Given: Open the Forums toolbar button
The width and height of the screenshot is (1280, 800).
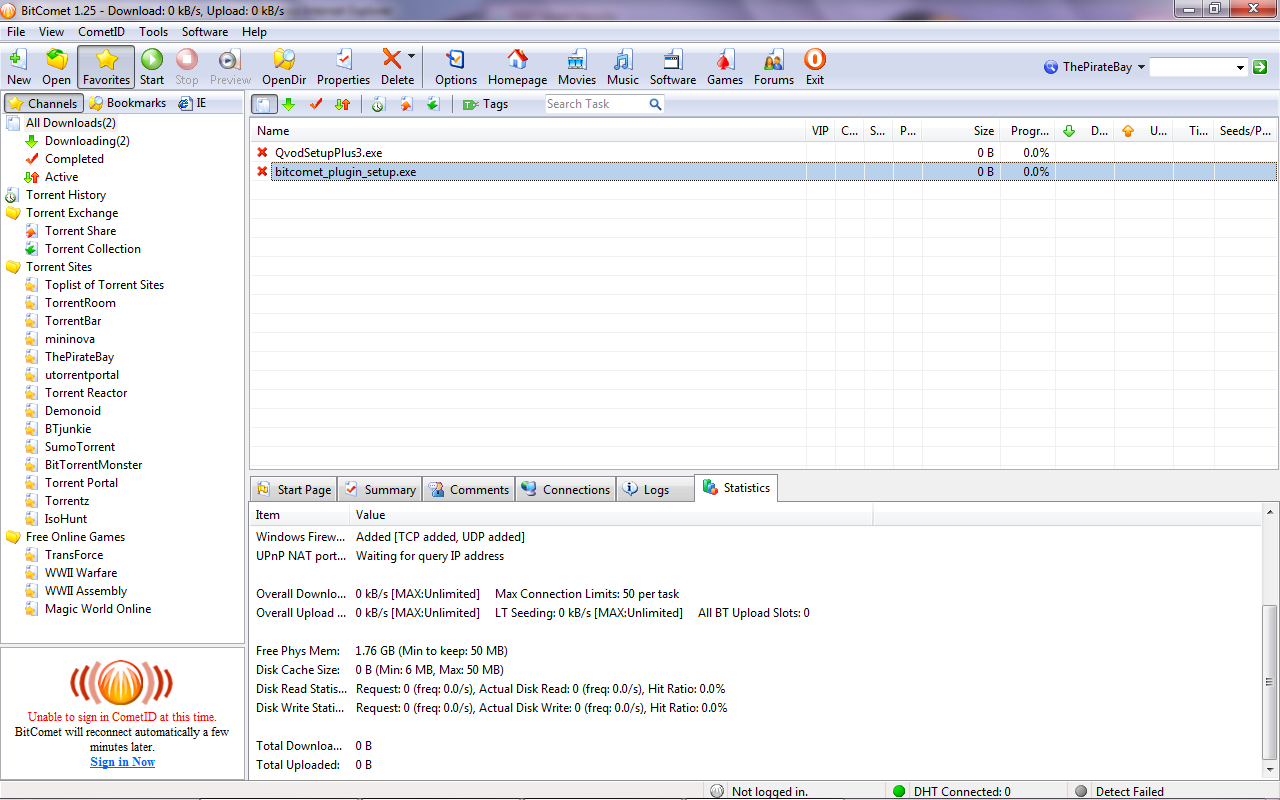Looking at the screenshot, I should pos(774,67).
